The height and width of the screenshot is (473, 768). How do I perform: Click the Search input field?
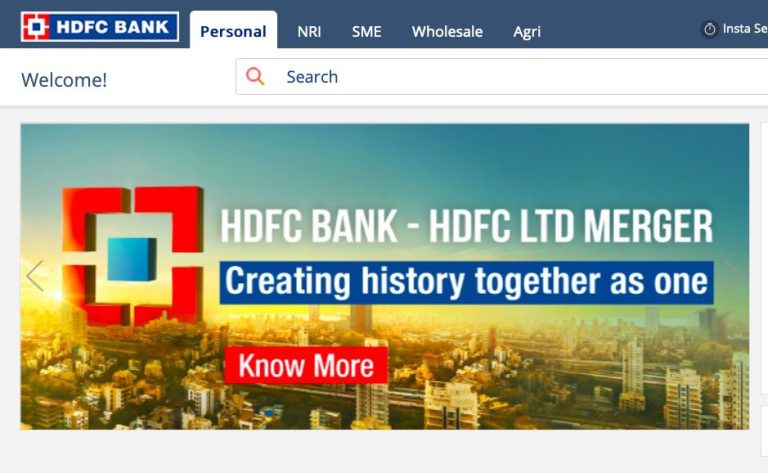[502, 76]
